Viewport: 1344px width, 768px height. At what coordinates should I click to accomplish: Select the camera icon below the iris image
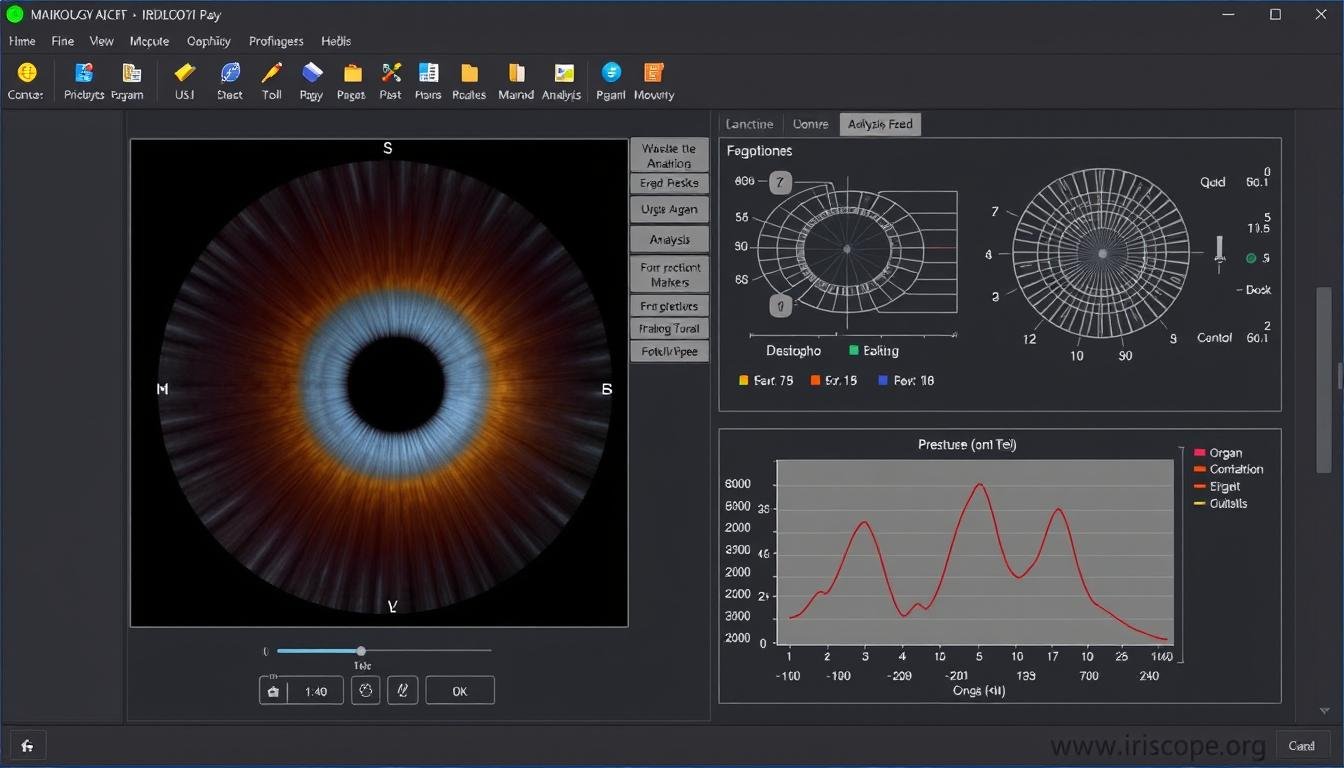tap(273, 690)
